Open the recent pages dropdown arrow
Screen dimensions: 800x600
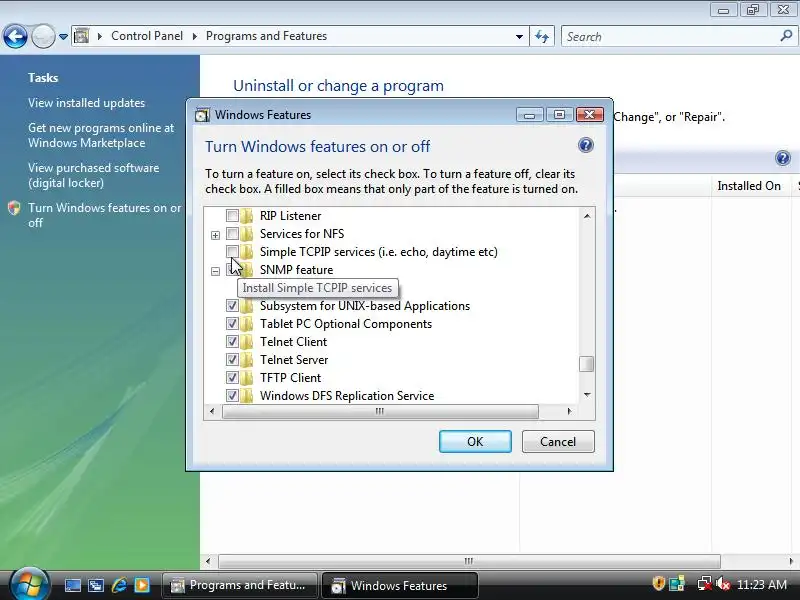[x=63, y=37]
